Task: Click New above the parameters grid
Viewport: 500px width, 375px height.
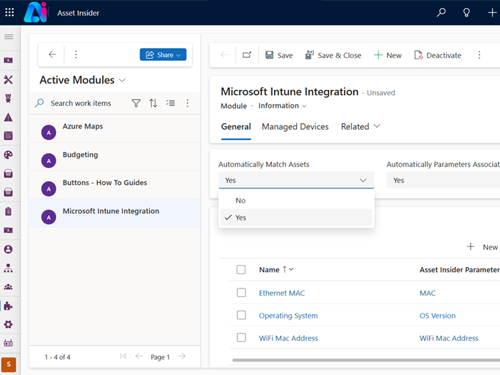Action: pyautogui.click(x=482, y=247)
